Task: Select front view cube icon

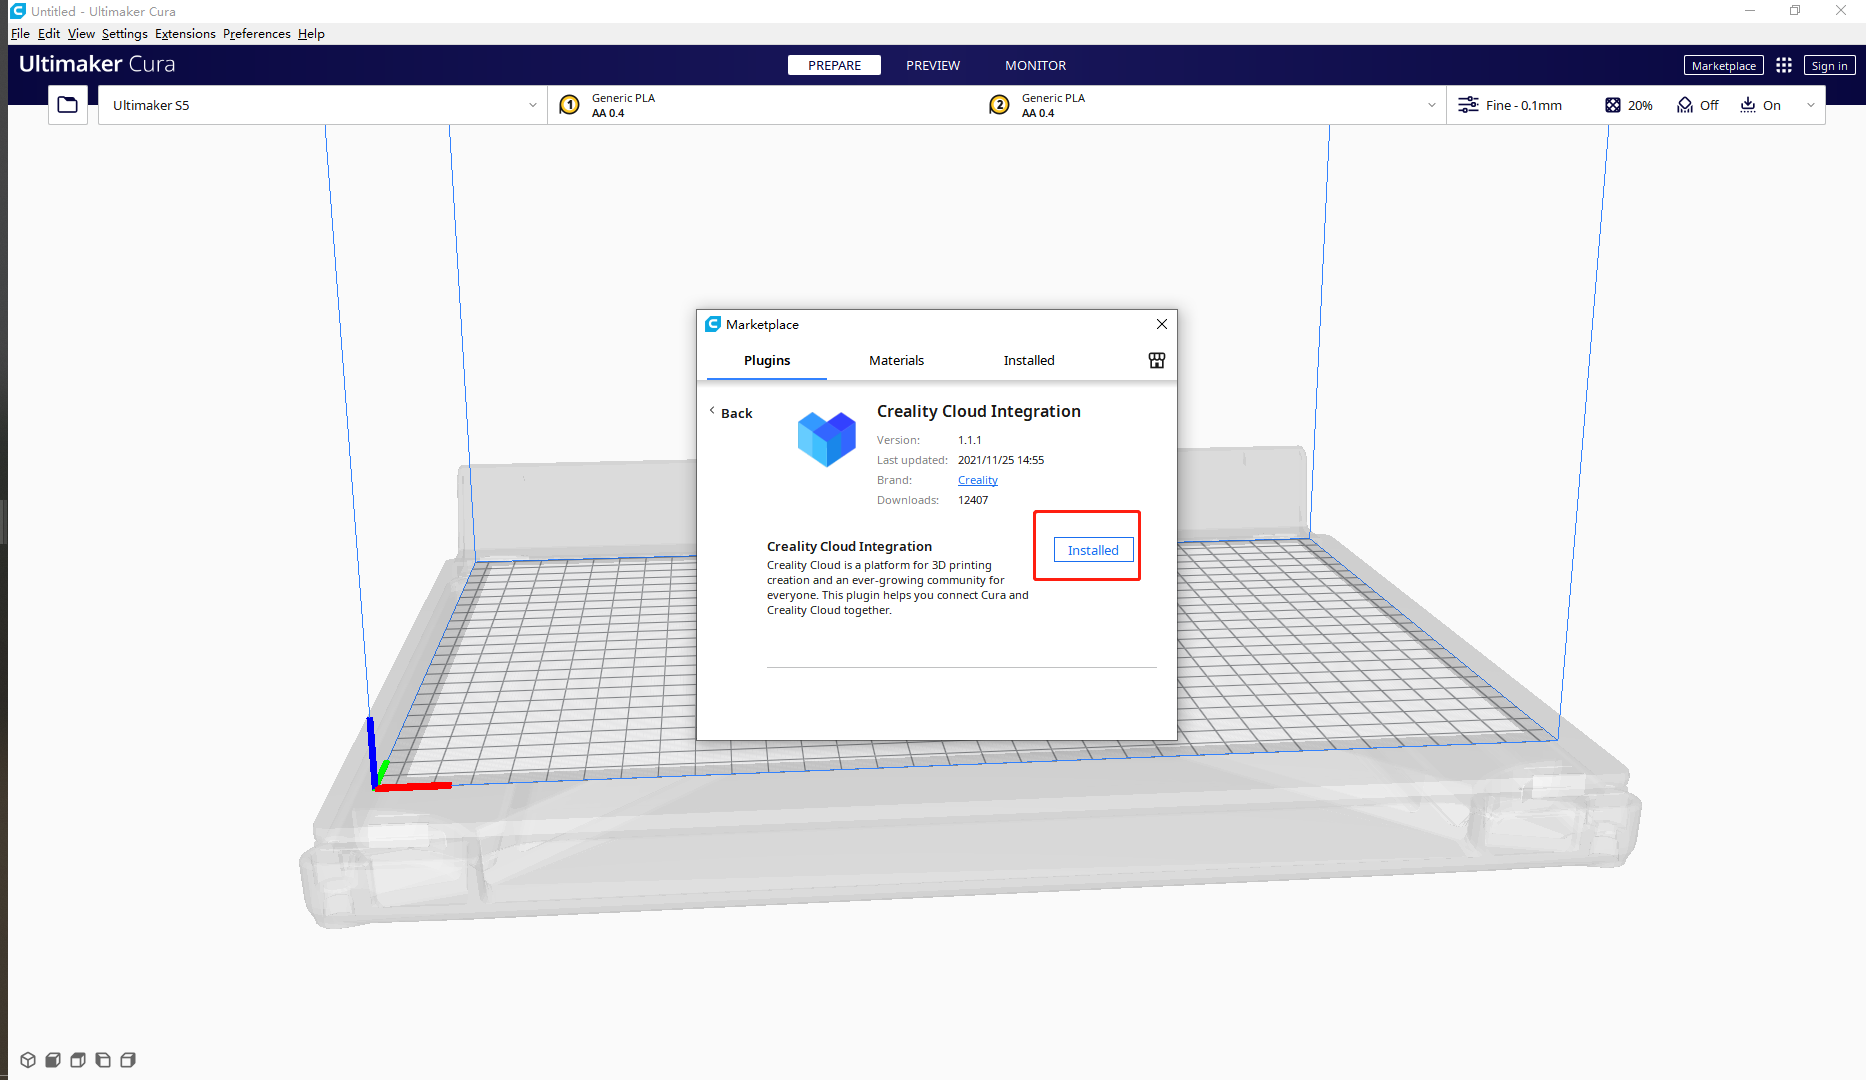Action: tap(53, 1060)
